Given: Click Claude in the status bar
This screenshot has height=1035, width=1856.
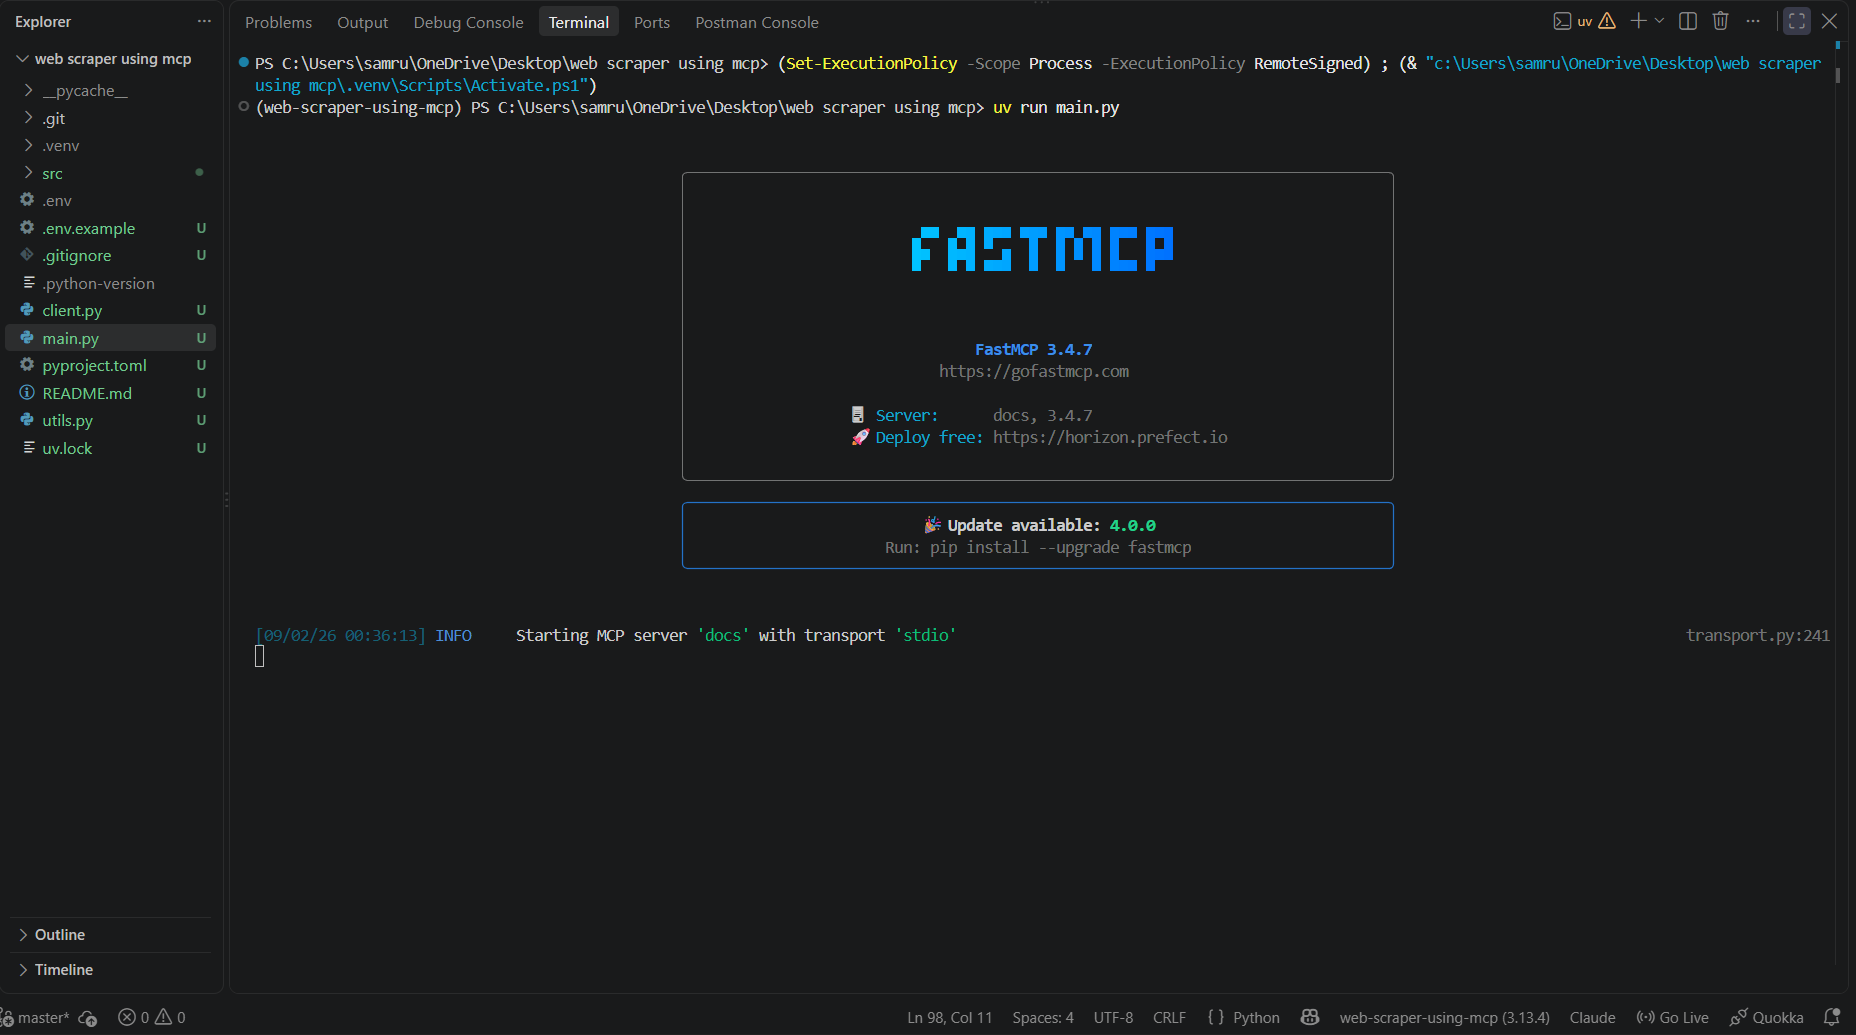Looking at the screenshot, I should pyautogui.click(x=1592, y=1018).
